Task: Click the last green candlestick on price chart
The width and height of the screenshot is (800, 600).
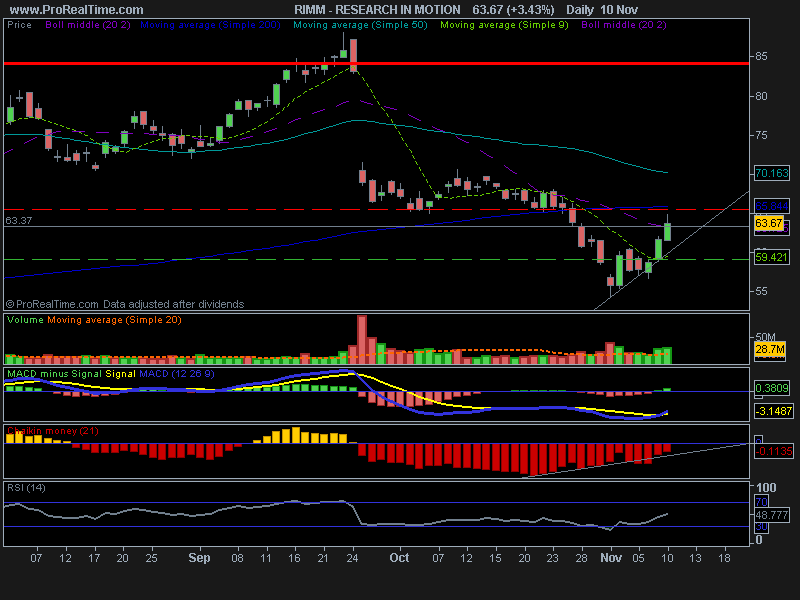Action: [x=667, y=232]
